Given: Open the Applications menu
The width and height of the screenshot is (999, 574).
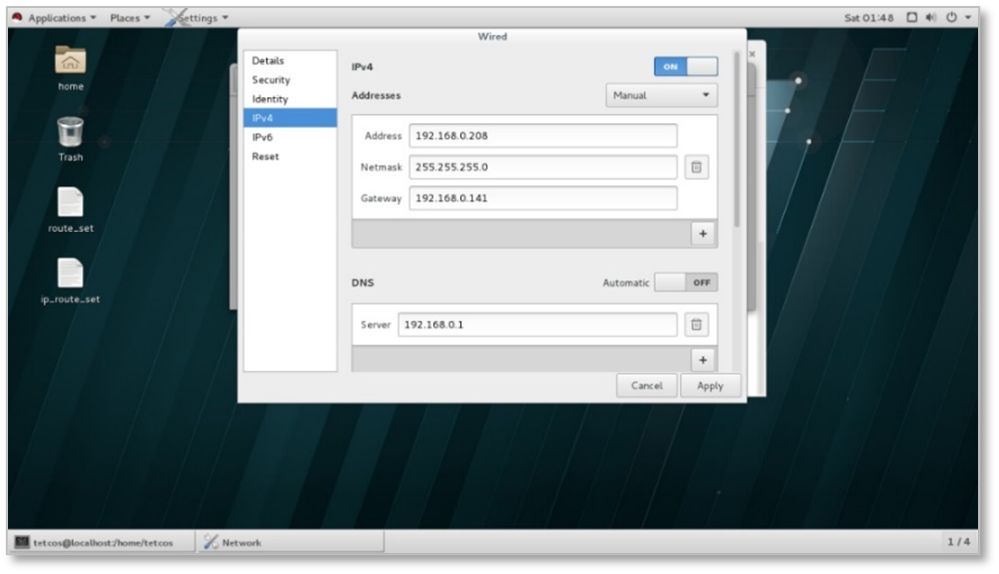Looking at the screenshot, I should coord(55,18).
